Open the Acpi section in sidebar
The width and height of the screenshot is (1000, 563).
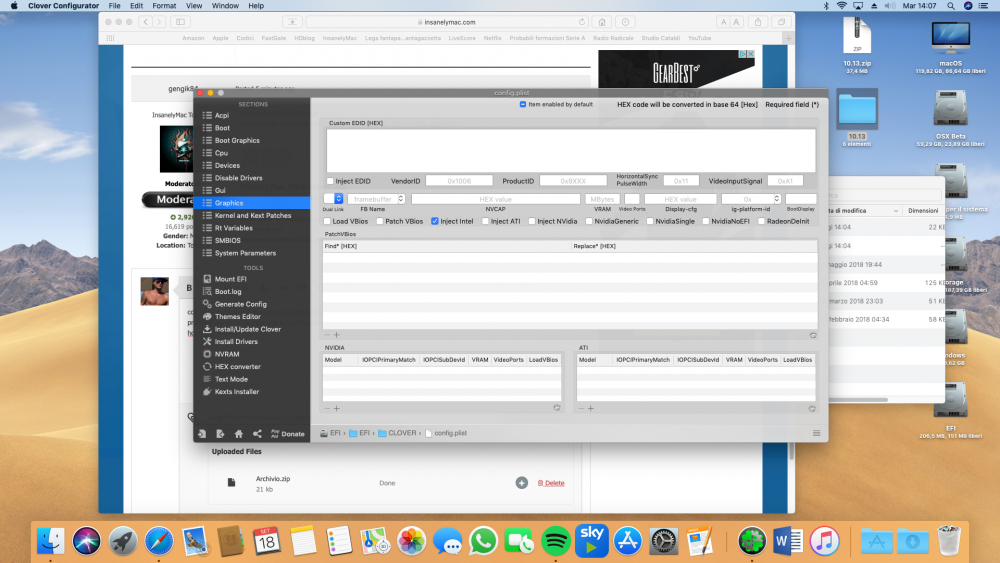221,115
